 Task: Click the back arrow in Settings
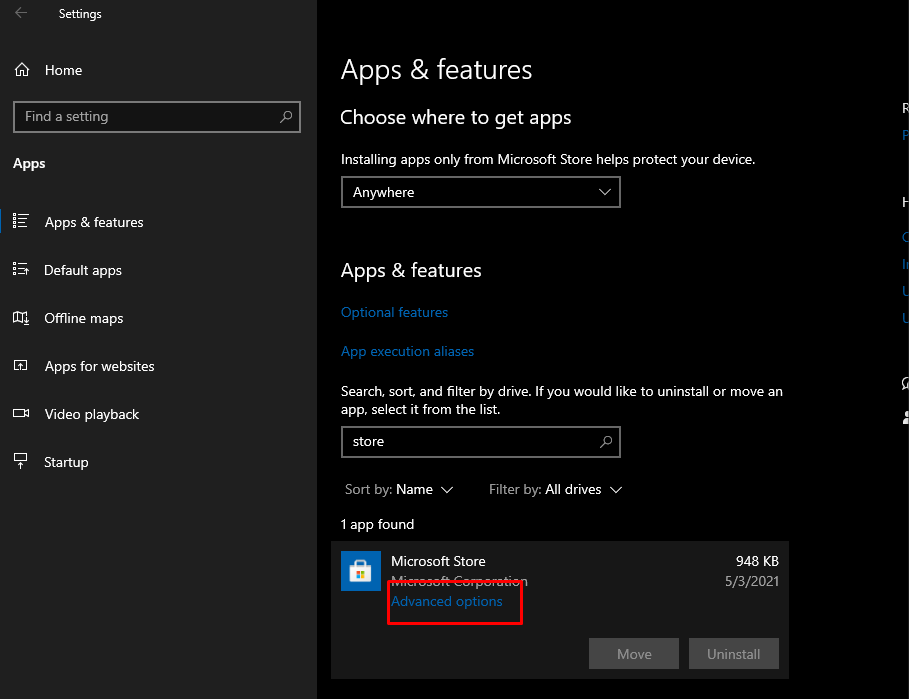point(21,13)
